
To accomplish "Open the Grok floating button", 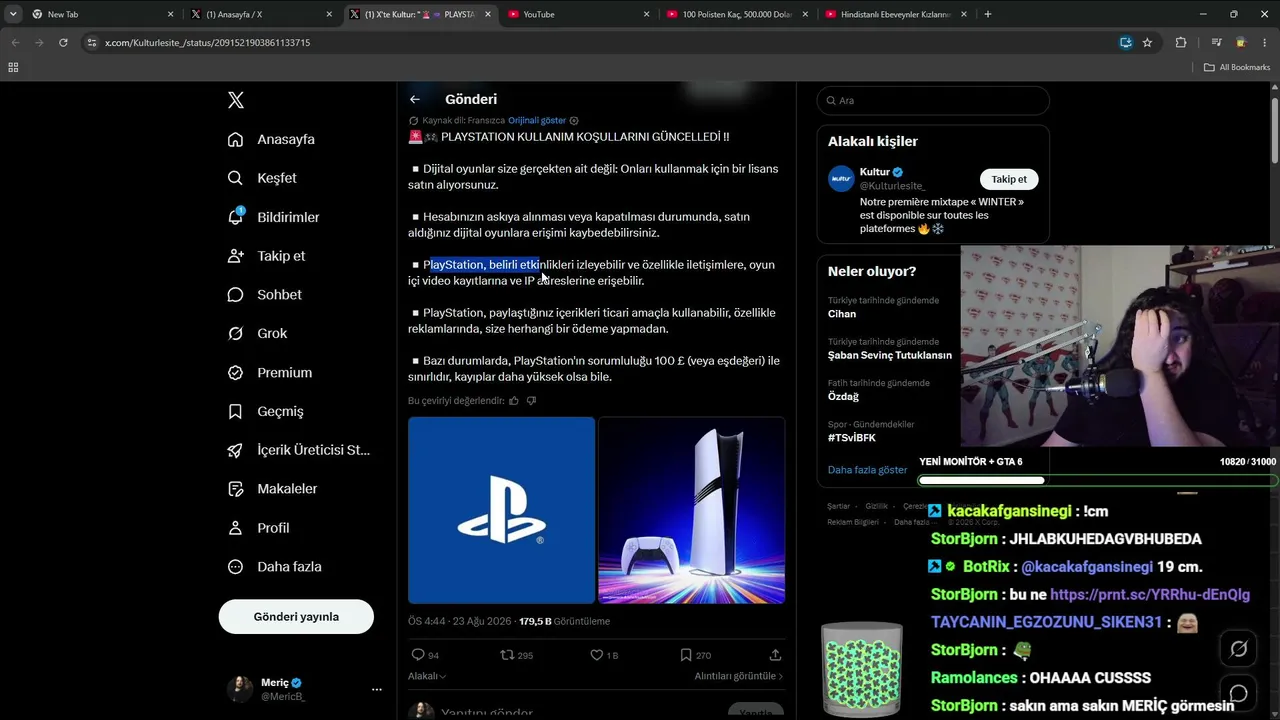I will 1238,649.
